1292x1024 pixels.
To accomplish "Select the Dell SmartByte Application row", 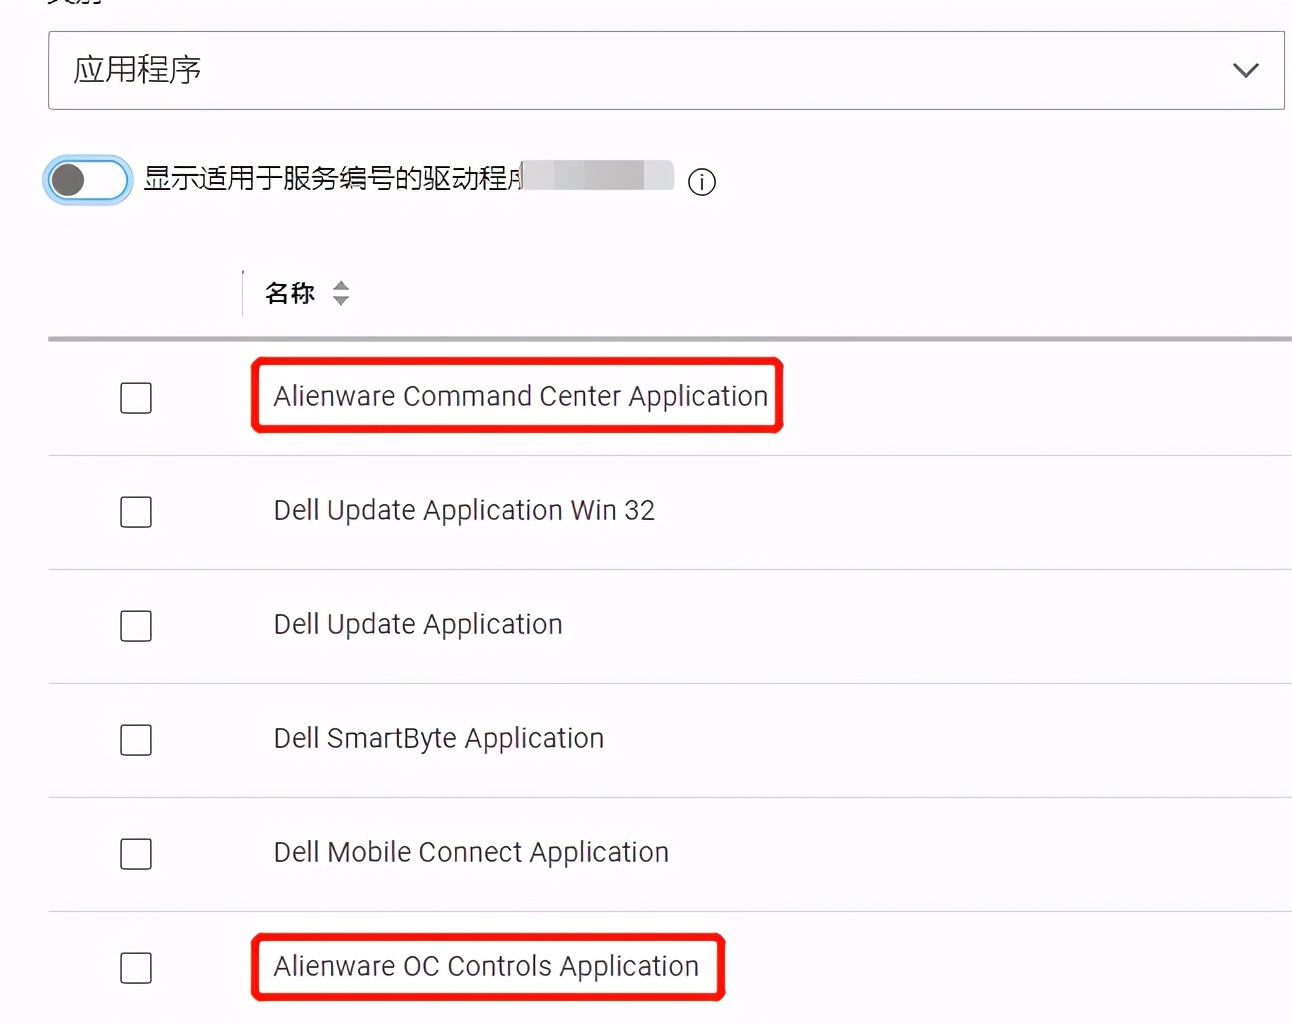I will [438, 738].
